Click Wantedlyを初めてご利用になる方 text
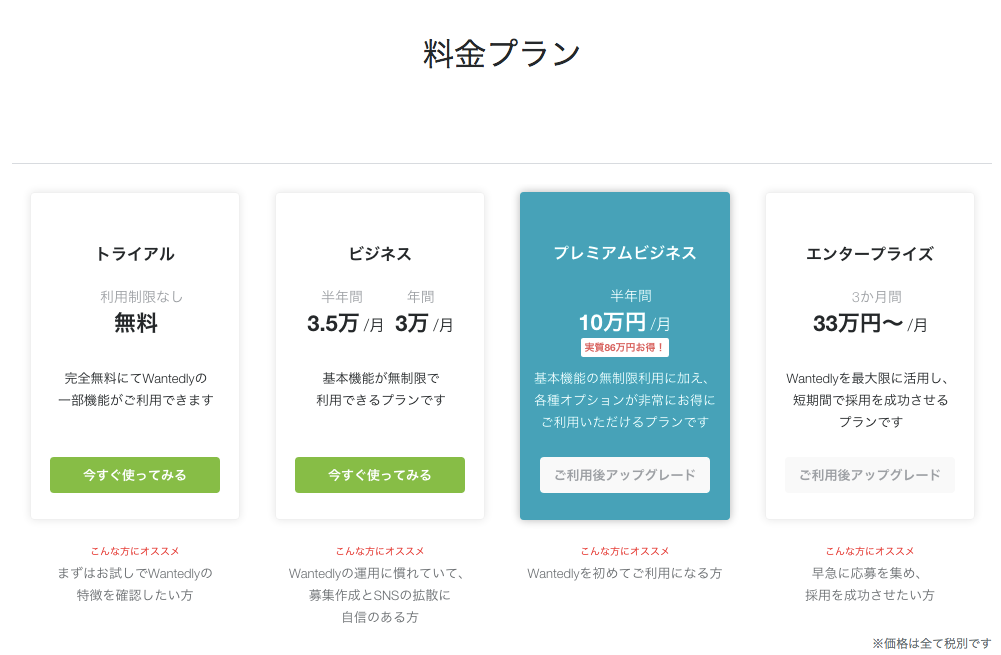Image resolution: width=1001 pixels, height=655 pixels. [625, 573]
